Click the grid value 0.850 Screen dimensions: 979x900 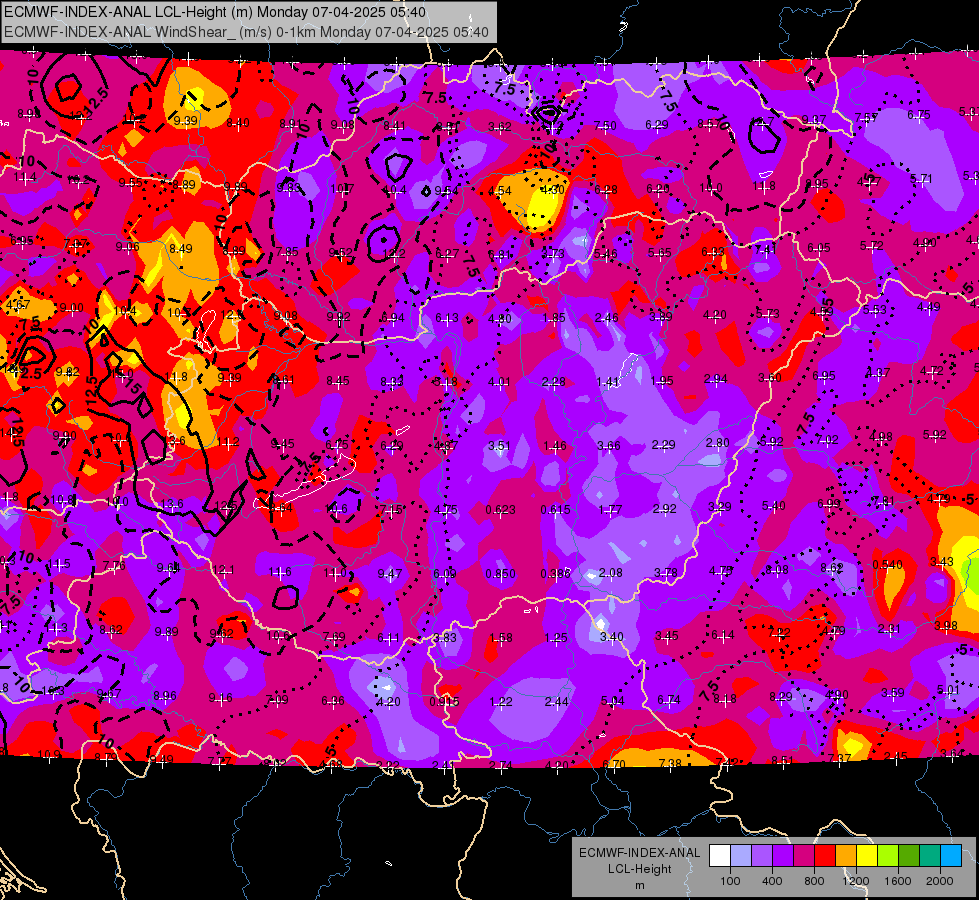[x=501, y=573]
